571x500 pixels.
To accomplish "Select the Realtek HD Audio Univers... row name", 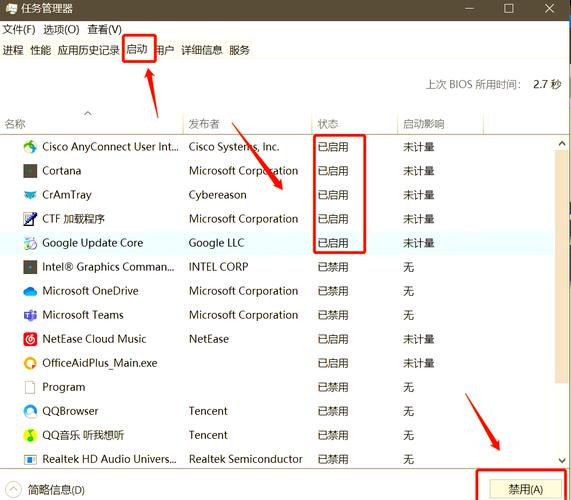I will [109, 459].
